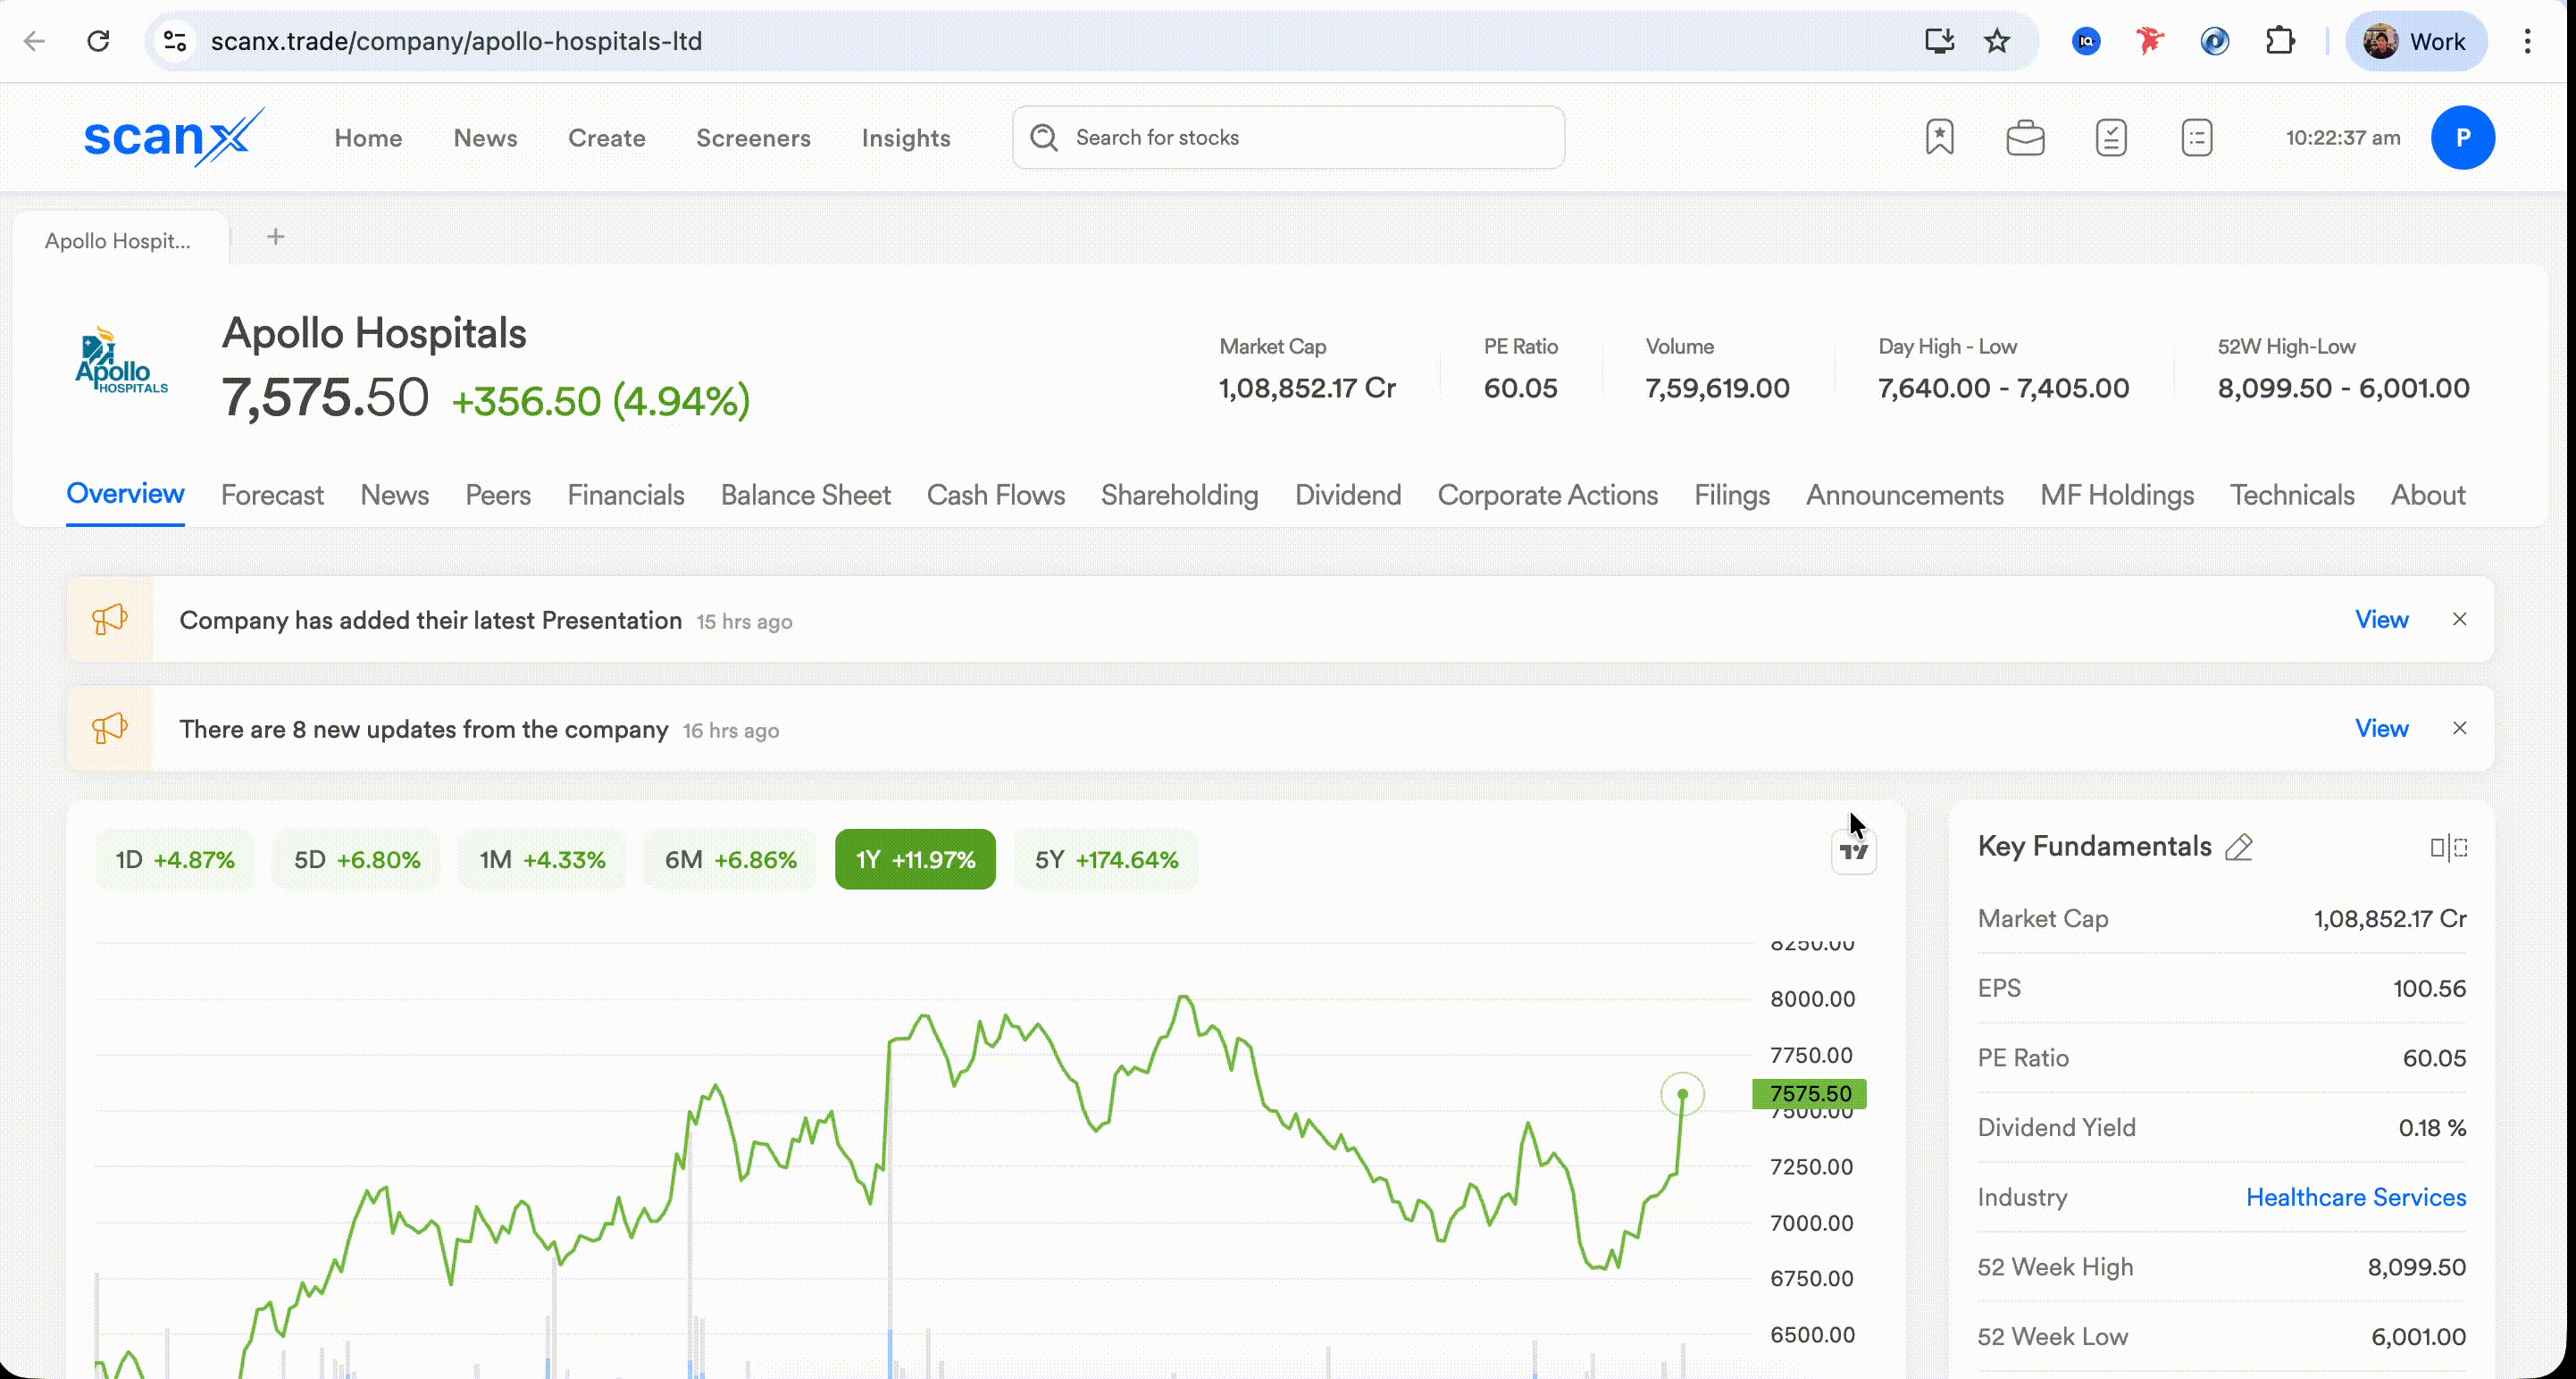
Task: Bookmark this page with the star icon
Action: [x=1997, y=41]
